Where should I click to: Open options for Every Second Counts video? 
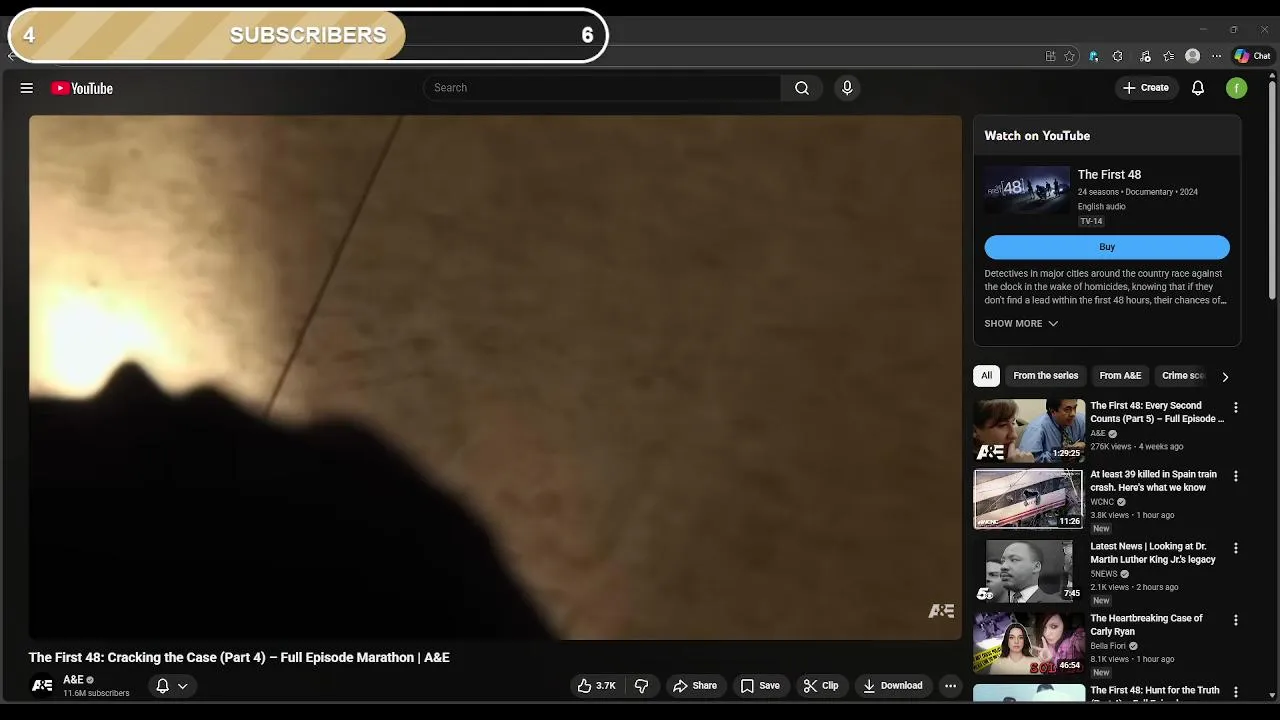(x=1236, y=407)
